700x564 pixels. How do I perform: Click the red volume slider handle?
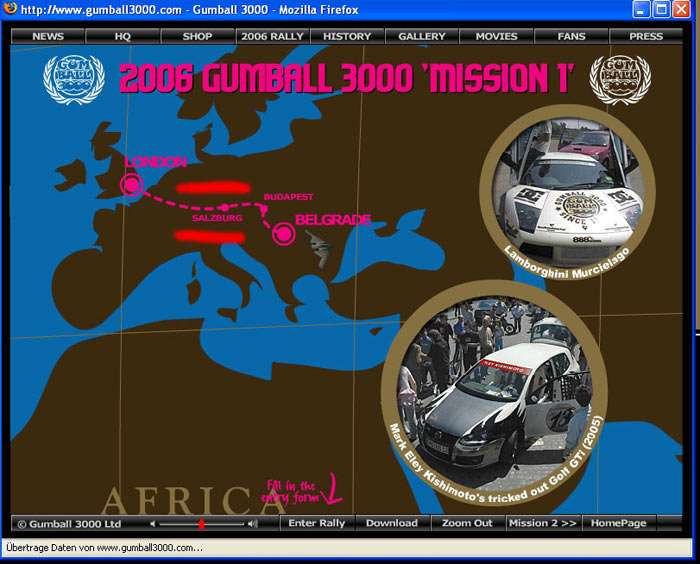pyautogui.click(x=201, y=523)
